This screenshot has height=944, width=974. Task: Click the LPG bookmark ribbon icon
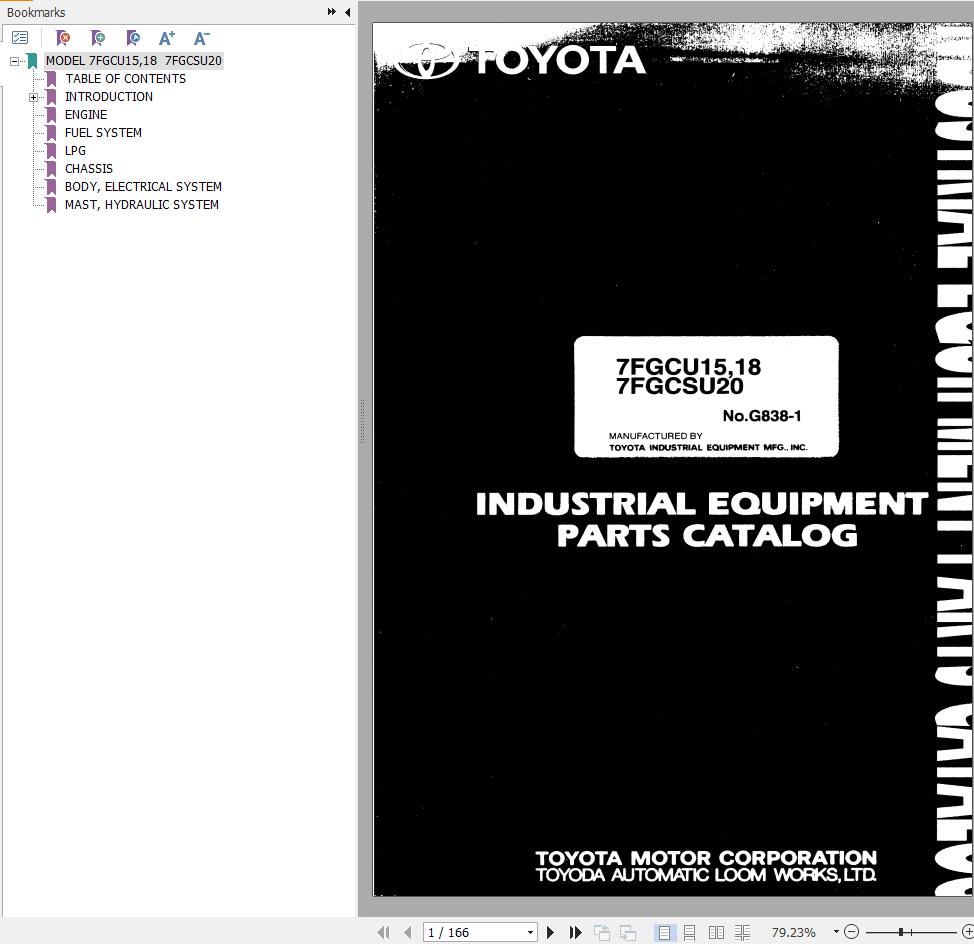52,151
